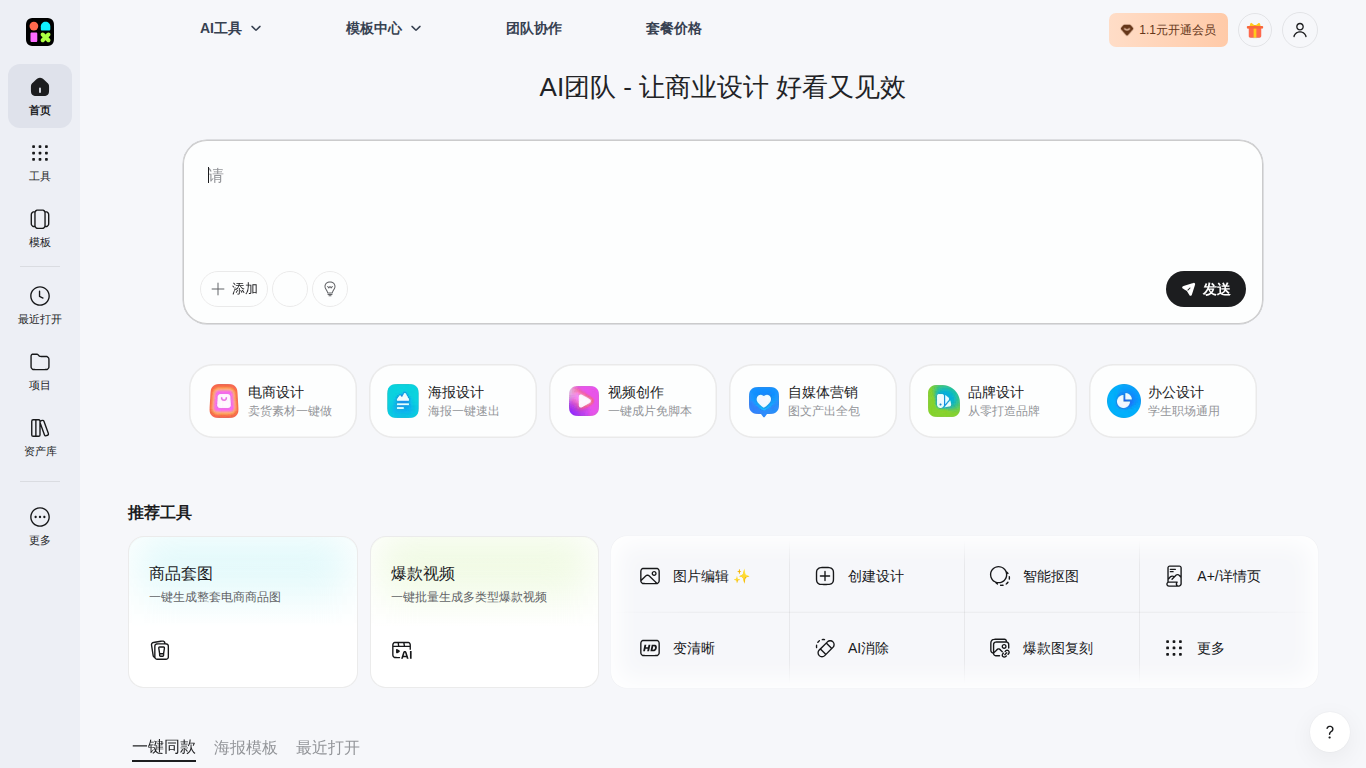The image size is (1366, 768).
Task: Click 更多 in the recommended tools grid
Action: [1195, 648]
